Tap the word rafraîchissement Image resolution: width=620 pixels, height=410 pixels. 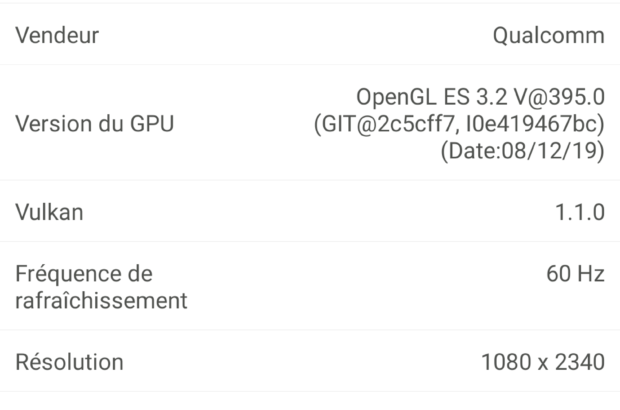[x=102, y=300]
